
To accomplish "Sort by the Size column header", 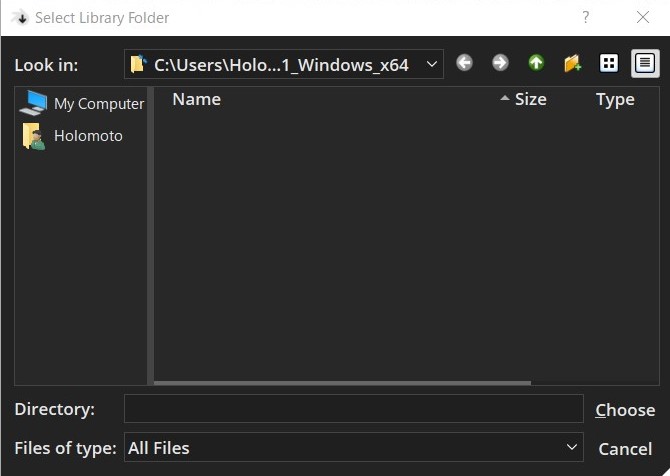I will pos(530,99).
